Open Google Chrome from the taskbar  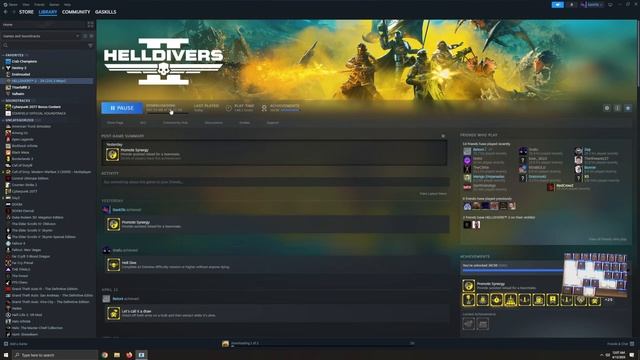click(x=104, y=355)
